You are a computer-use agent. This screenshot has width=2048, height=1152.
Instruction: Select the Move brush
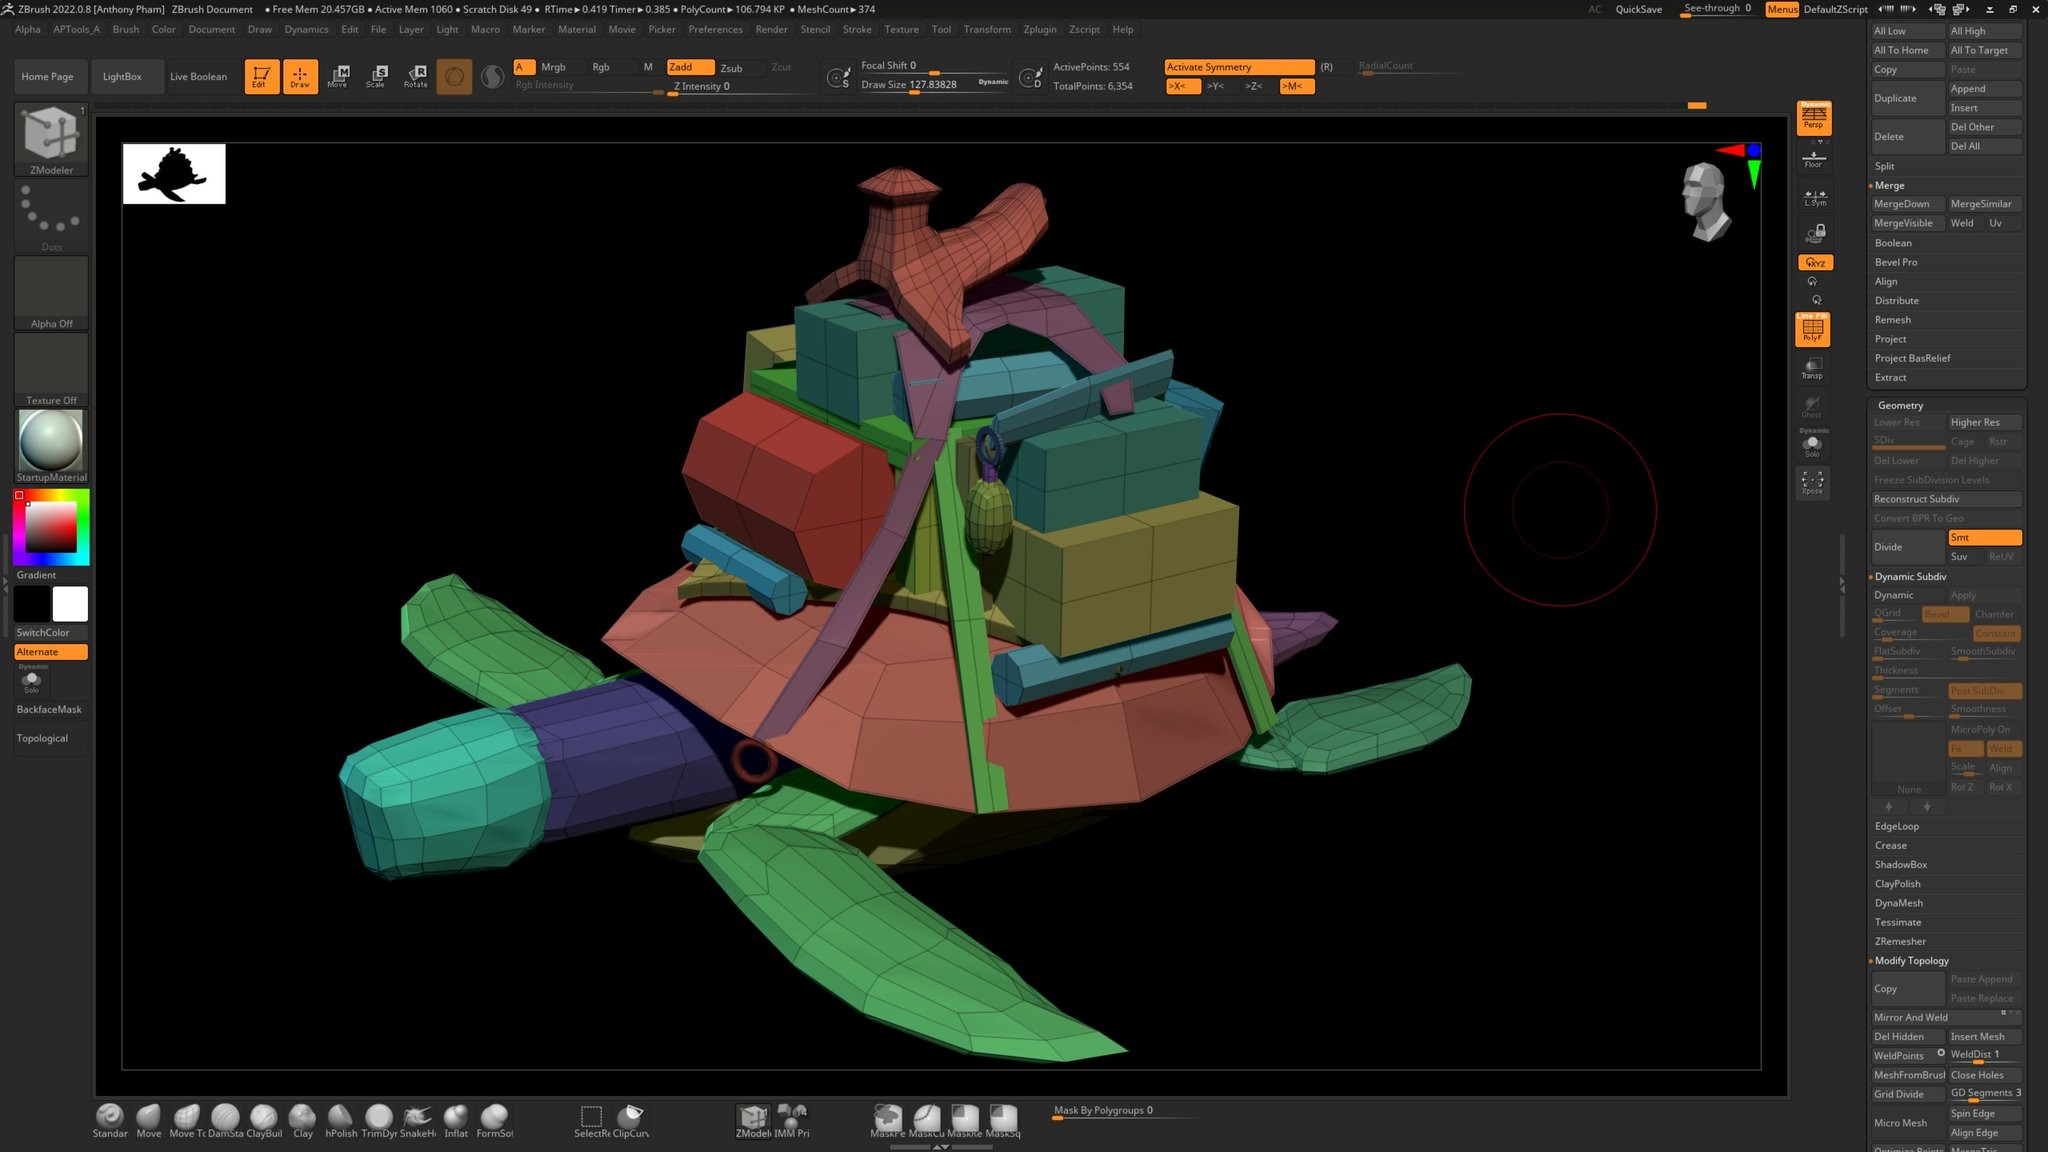pyautogui.click(x=148, y=1121)
